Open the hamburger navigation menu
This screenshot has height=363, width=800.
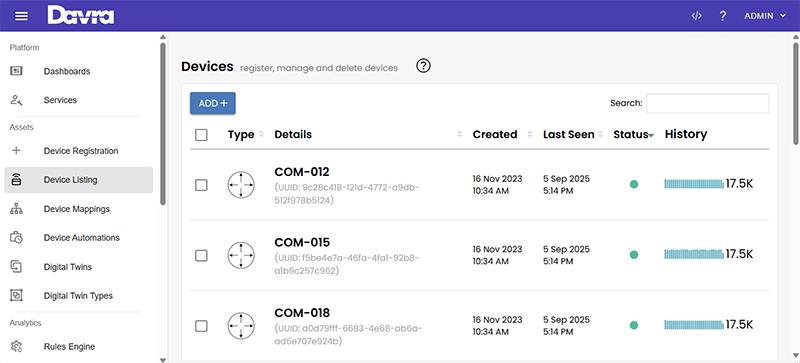pos(21,16)
